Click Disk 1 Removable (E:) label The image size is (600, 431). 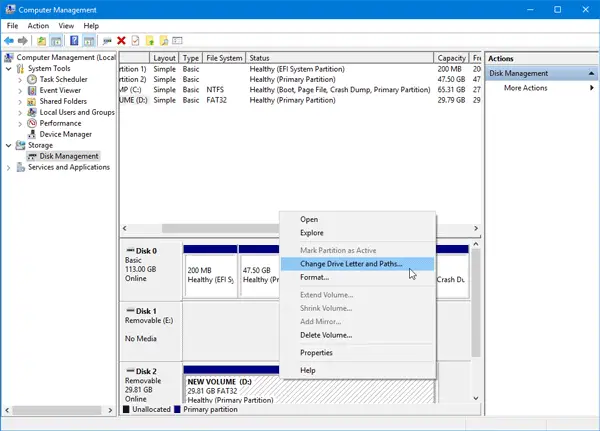151,321
